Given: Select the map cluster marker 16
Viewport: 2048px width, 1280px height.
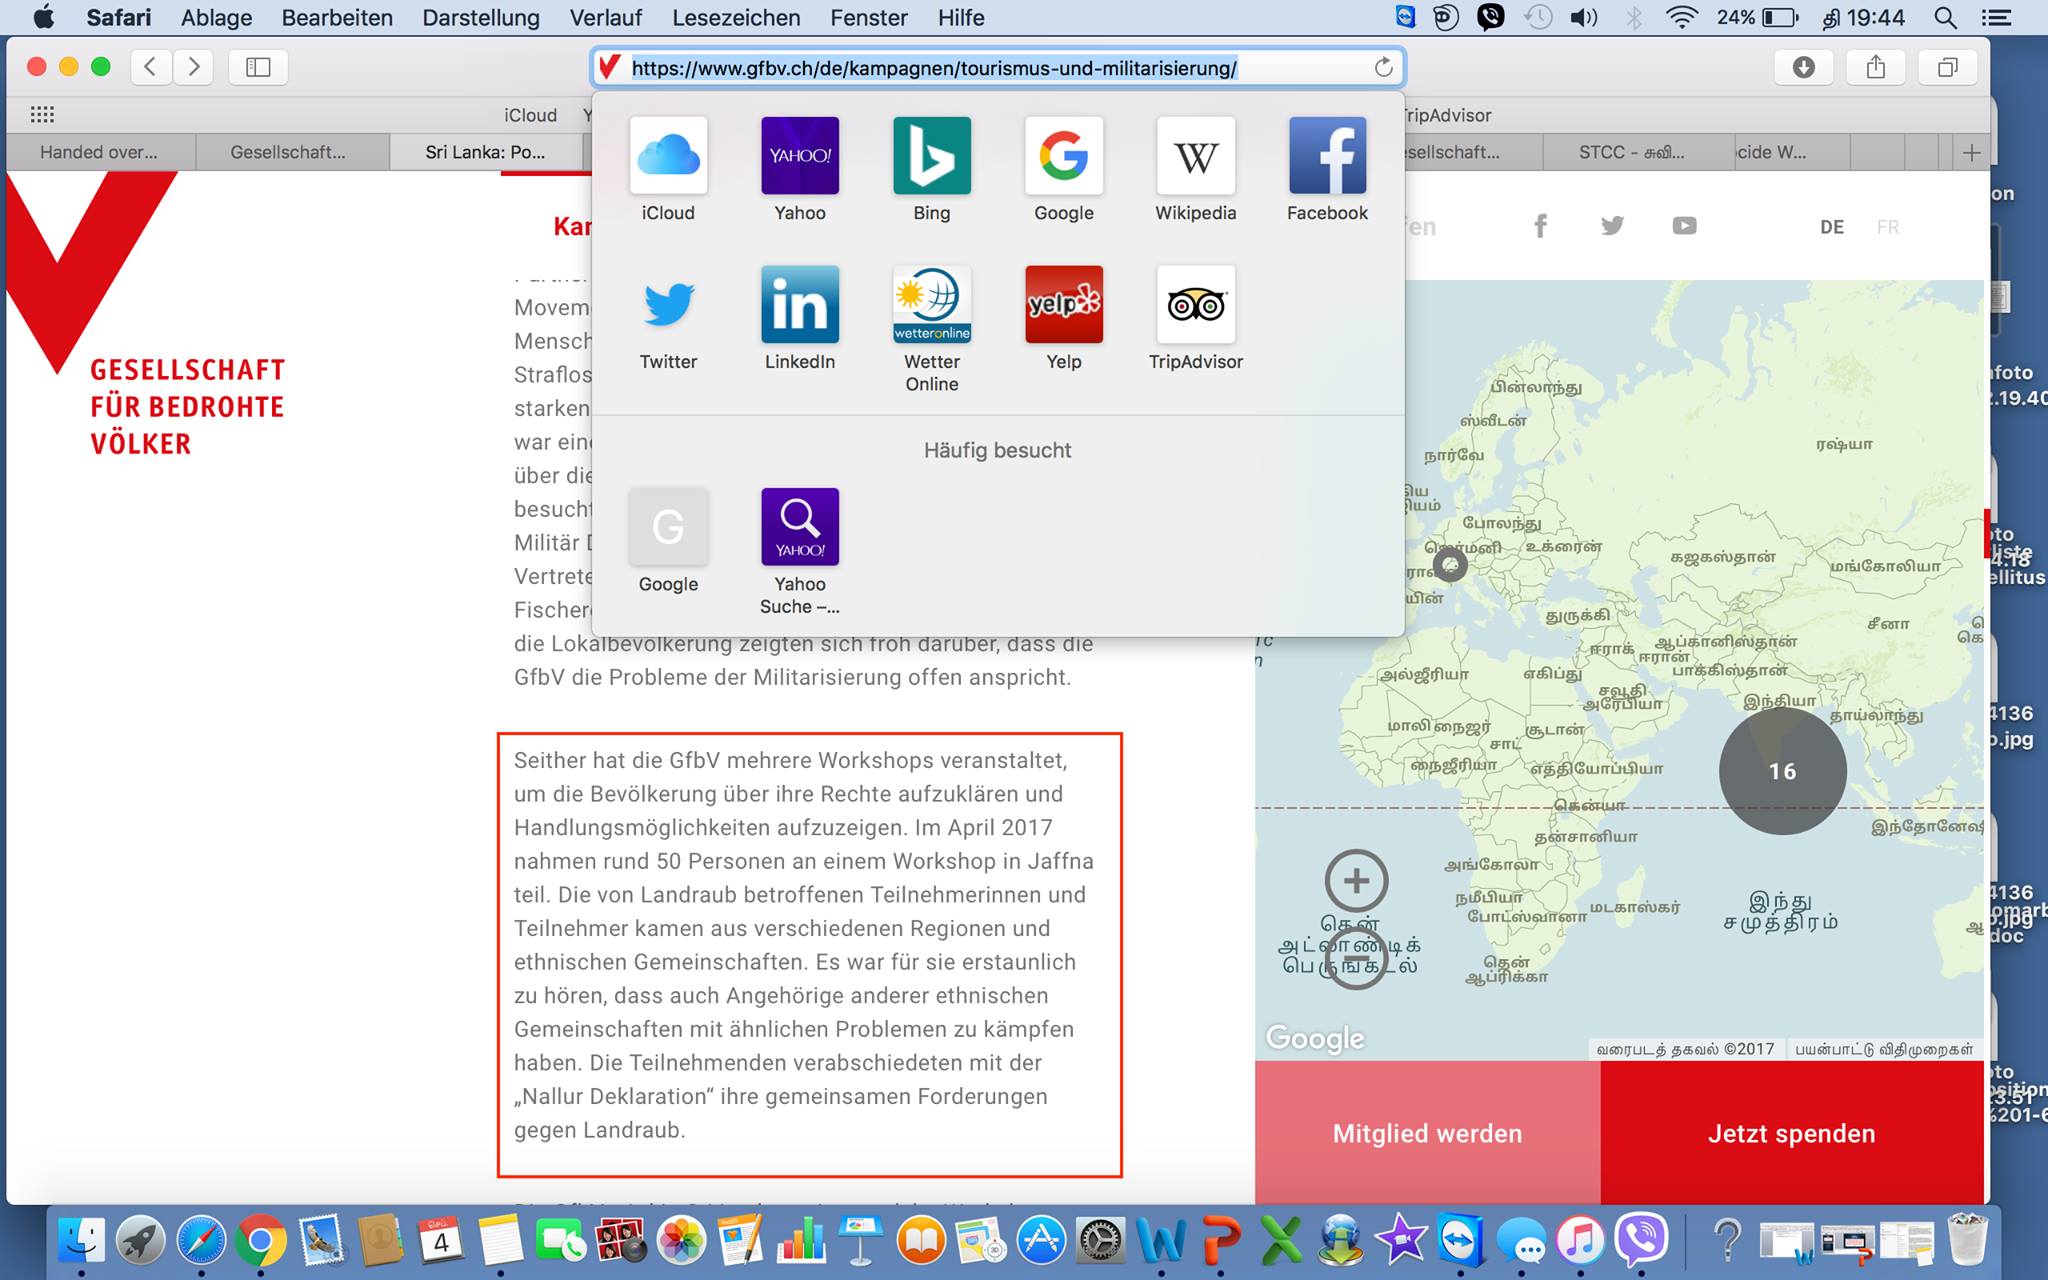Looking at the screenshot, I should 1782,771.
